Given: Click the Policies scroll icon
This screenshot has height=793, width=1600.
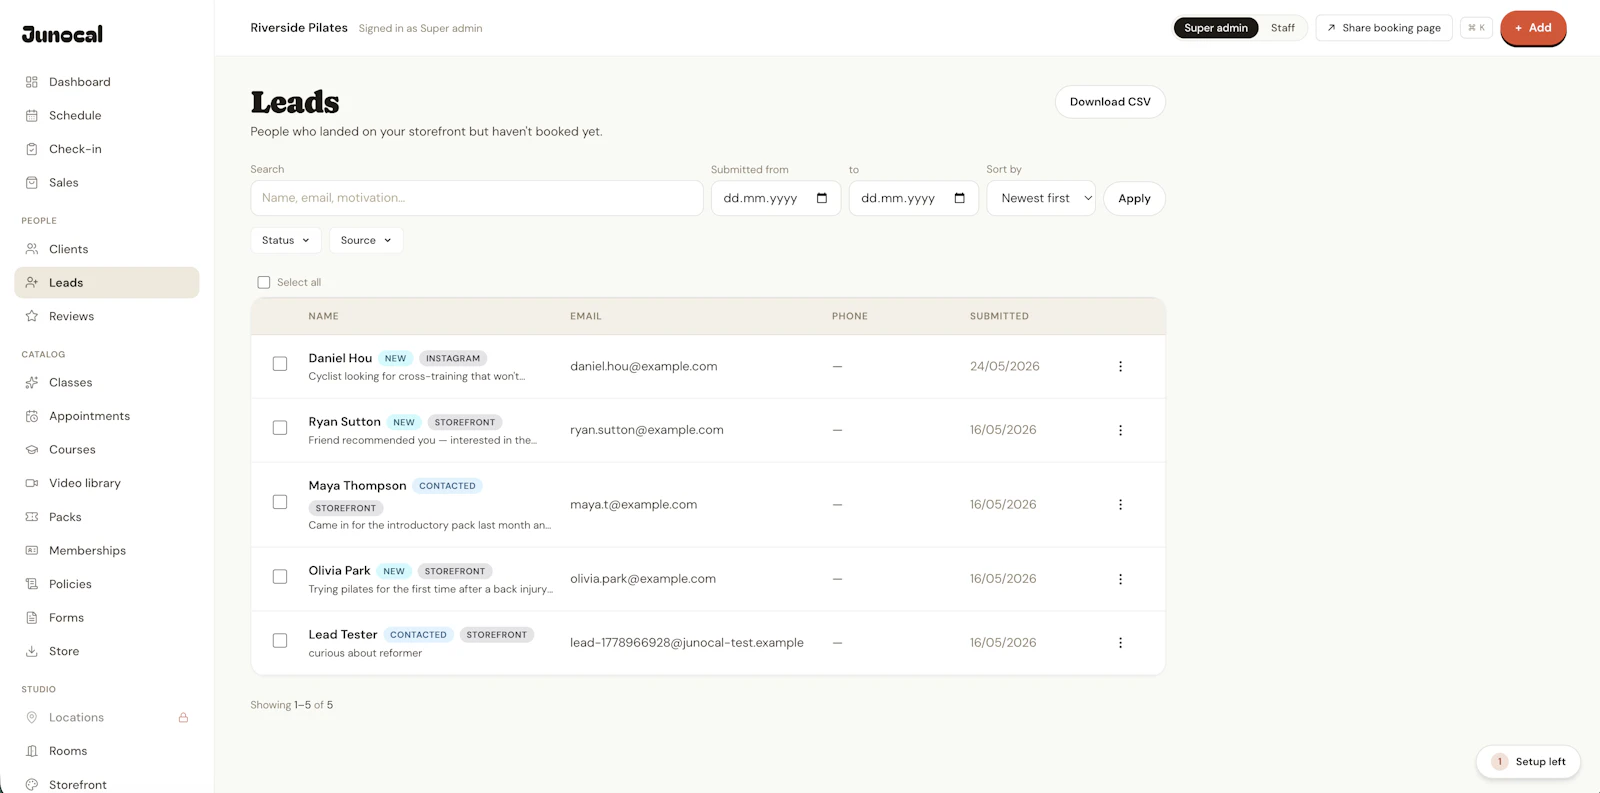Looking at the screenshot, I should (32, 584).
